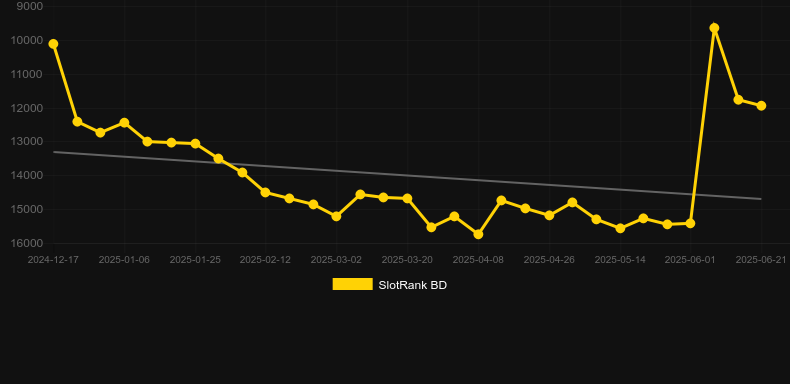Click the 13000 y-axis value label
The height and width of the screenshot is (384, 790).
pos(26,142)
